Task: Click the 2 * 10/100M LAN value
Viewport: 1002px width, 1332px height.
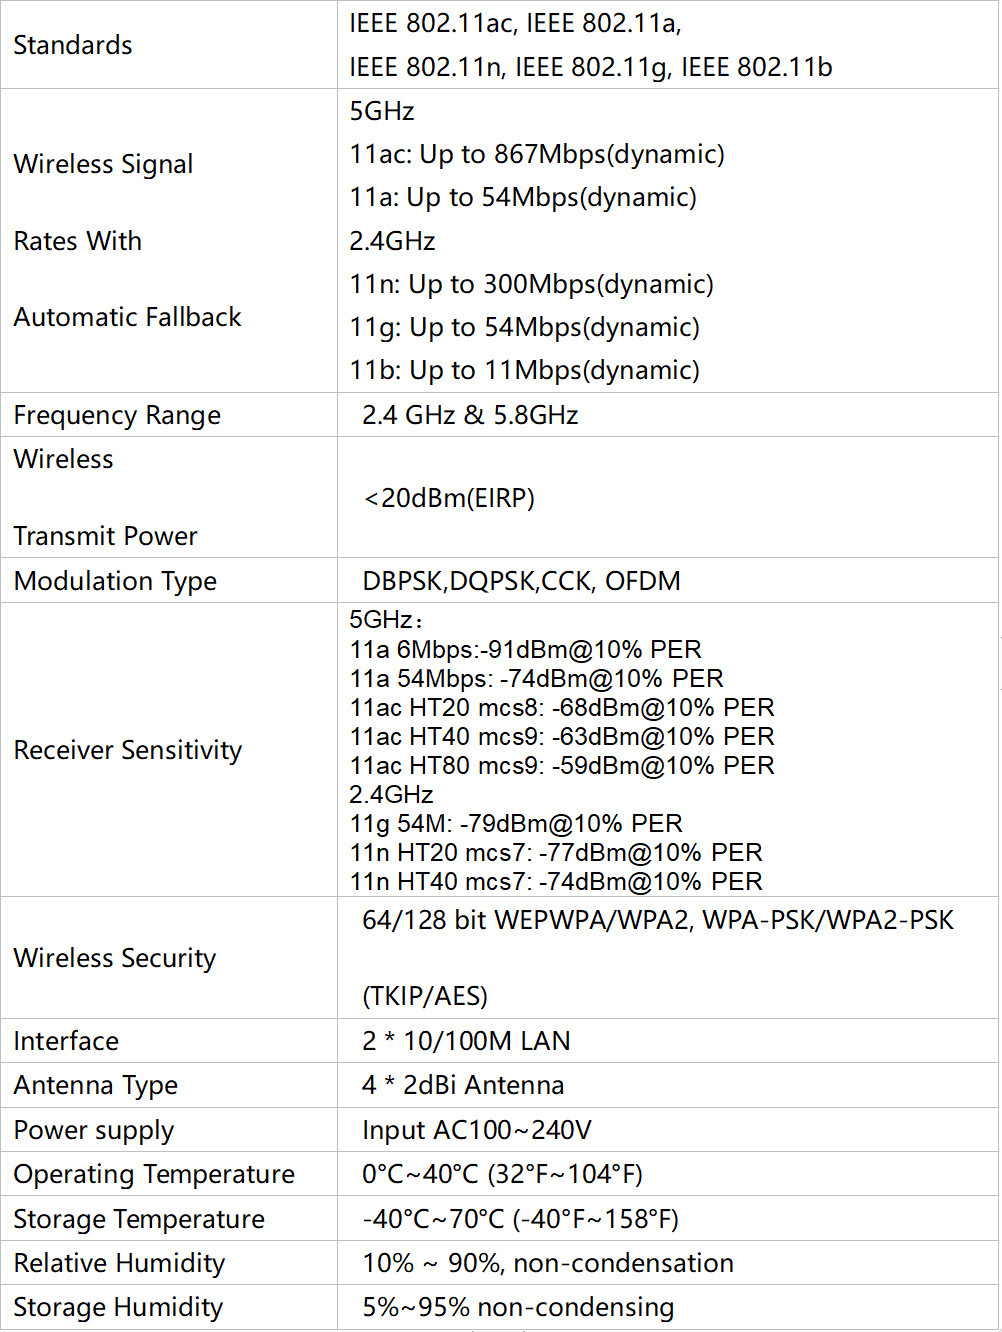Action: point(466,1041)
